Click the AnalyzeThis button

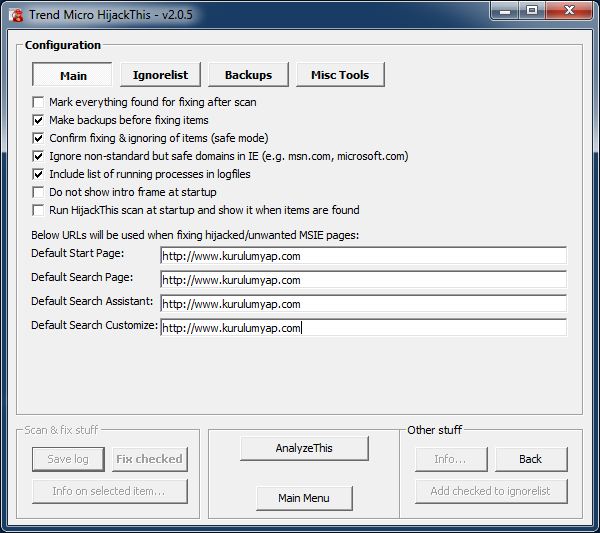tap(304, 448)
